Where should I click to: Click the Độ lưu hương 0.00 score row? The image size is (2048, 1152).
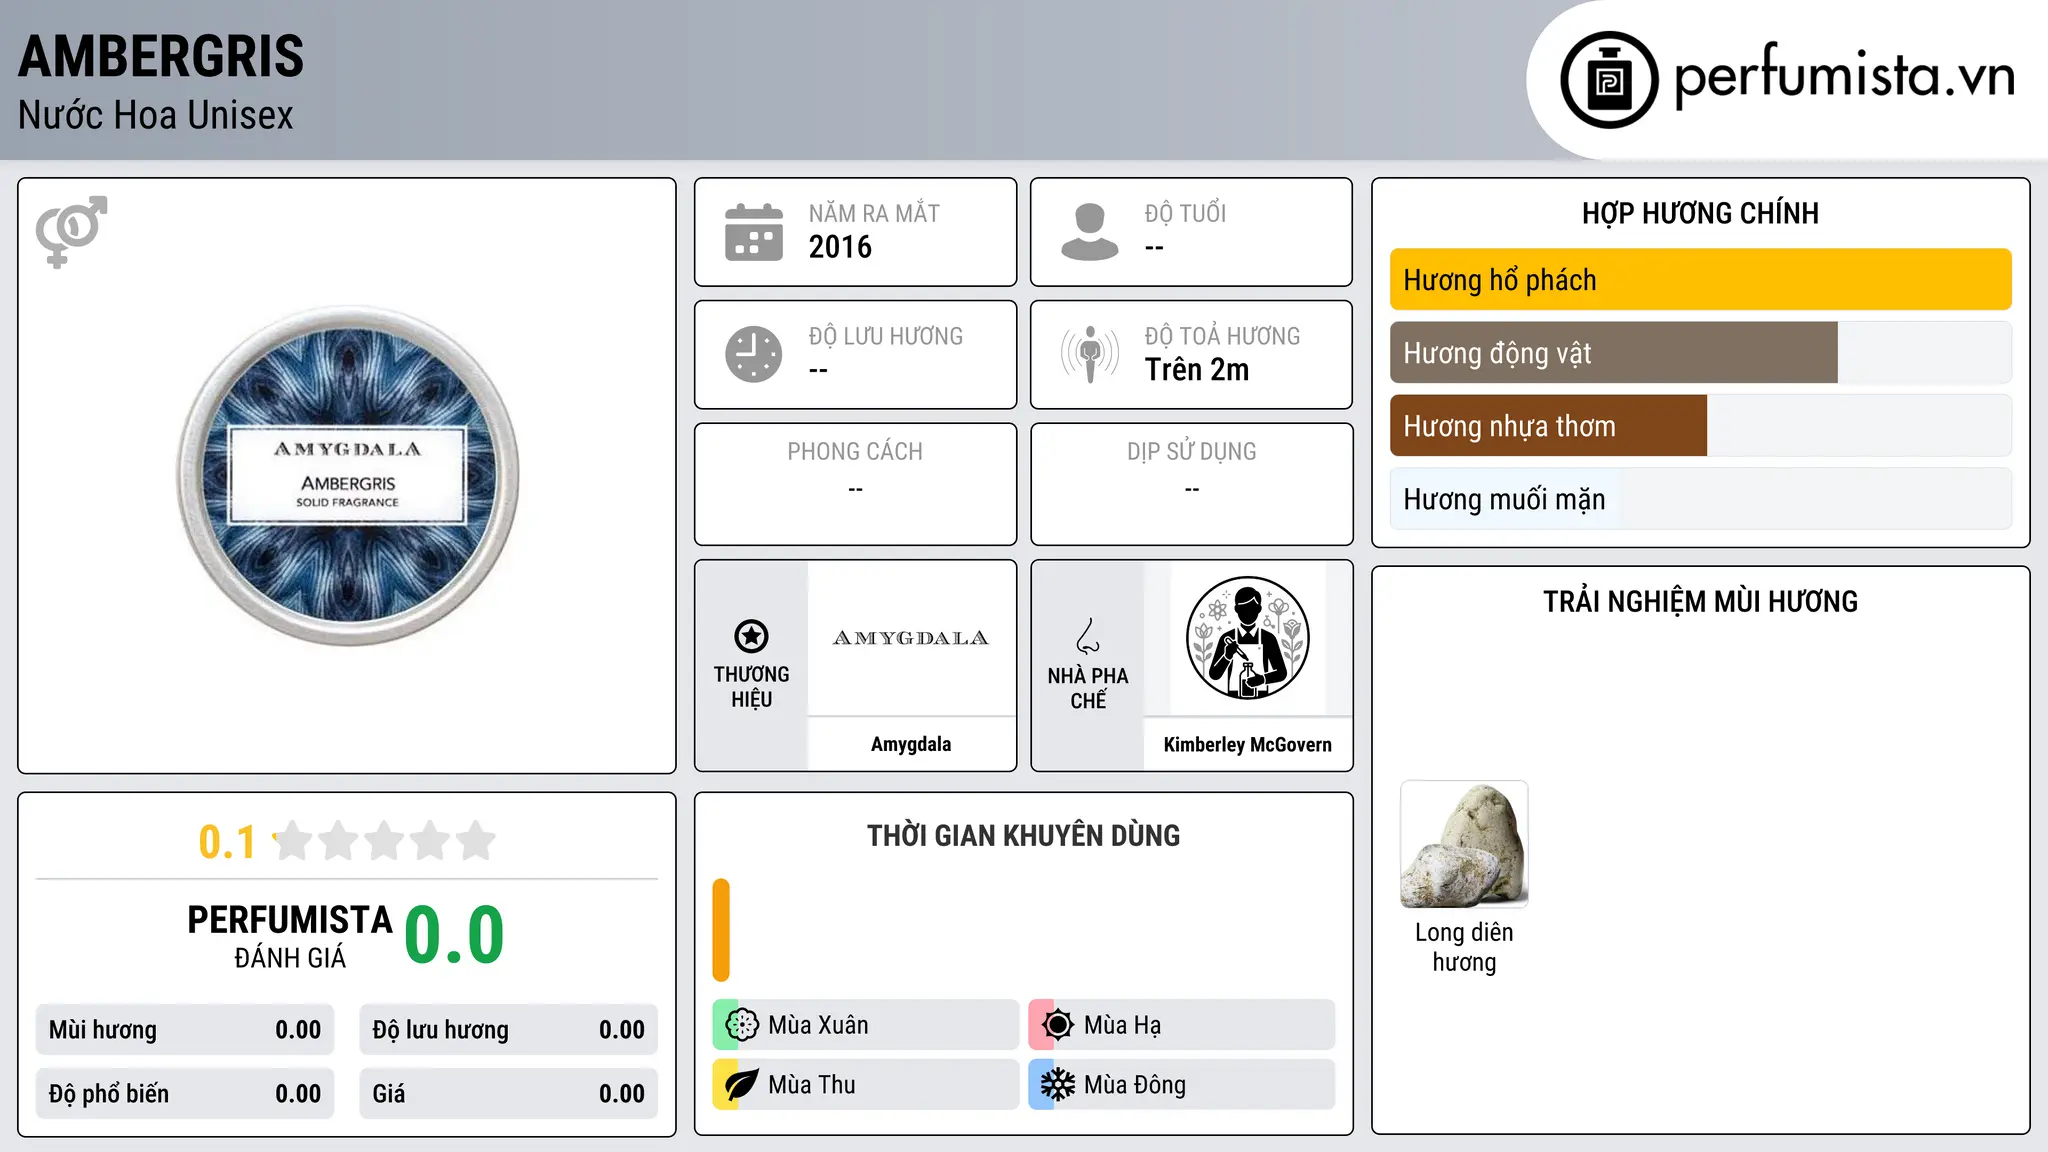pos(509,1030)
